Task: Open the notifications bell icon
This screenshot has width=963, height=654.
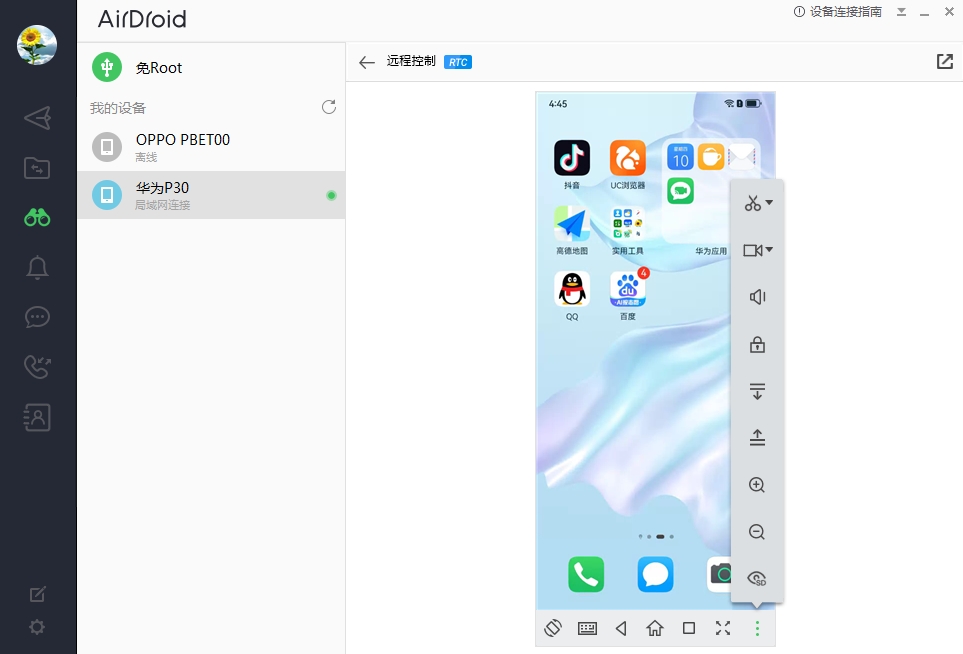Action: [37, 268]
